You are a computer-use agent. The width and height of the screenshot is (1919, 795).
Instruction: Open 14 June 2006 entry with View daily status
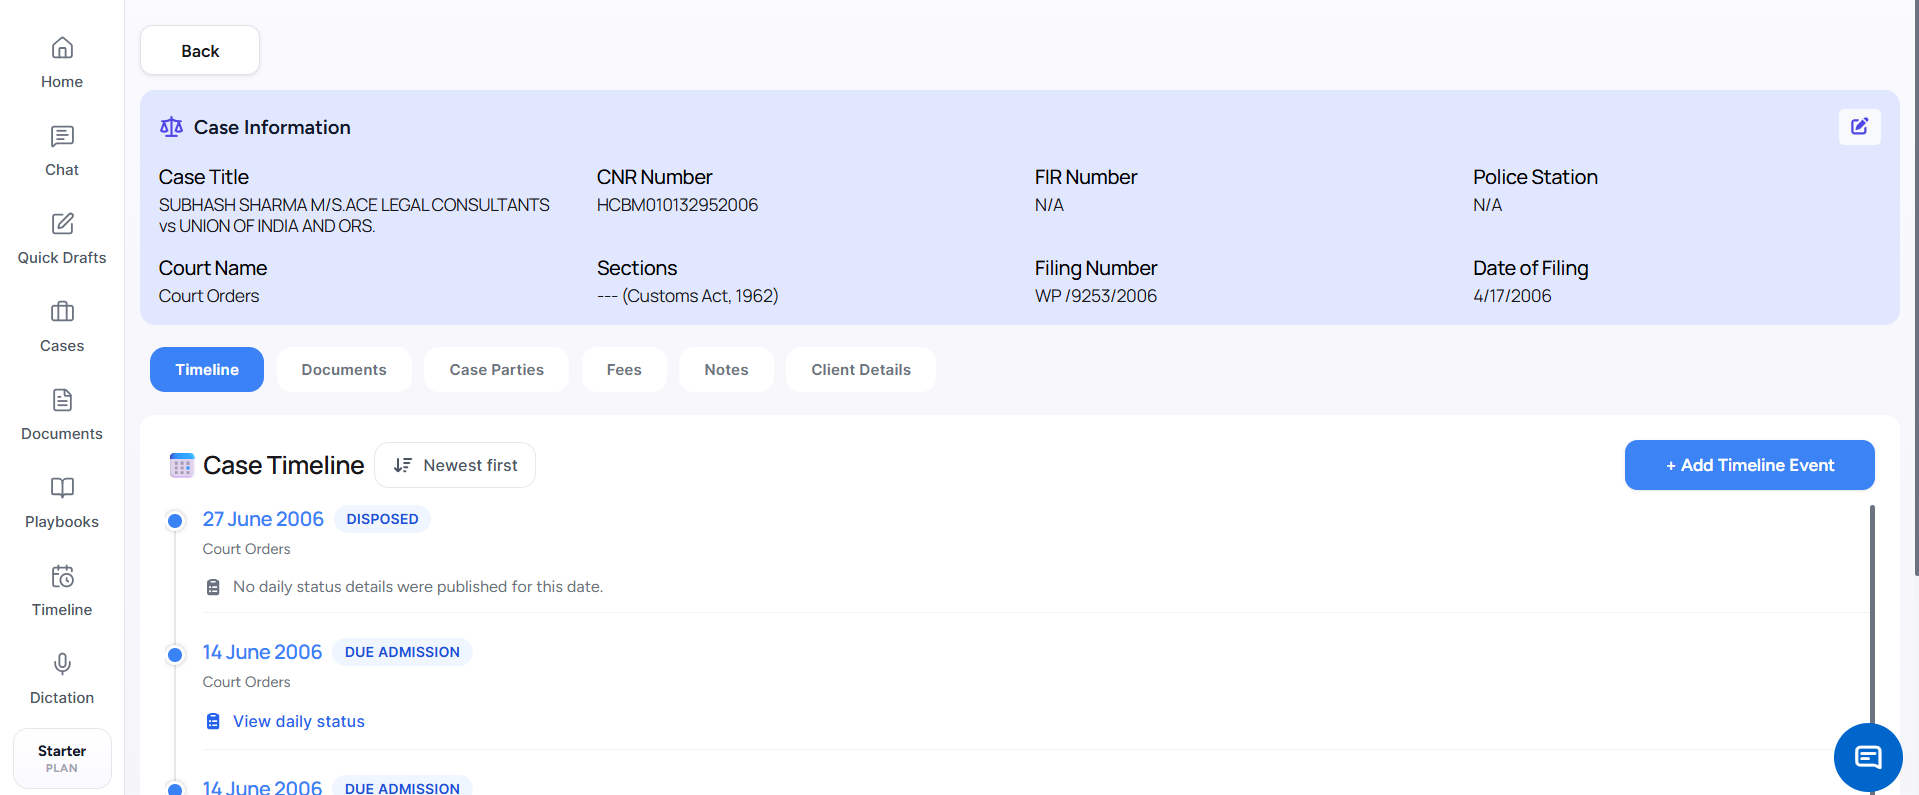[x=262, y=652]
